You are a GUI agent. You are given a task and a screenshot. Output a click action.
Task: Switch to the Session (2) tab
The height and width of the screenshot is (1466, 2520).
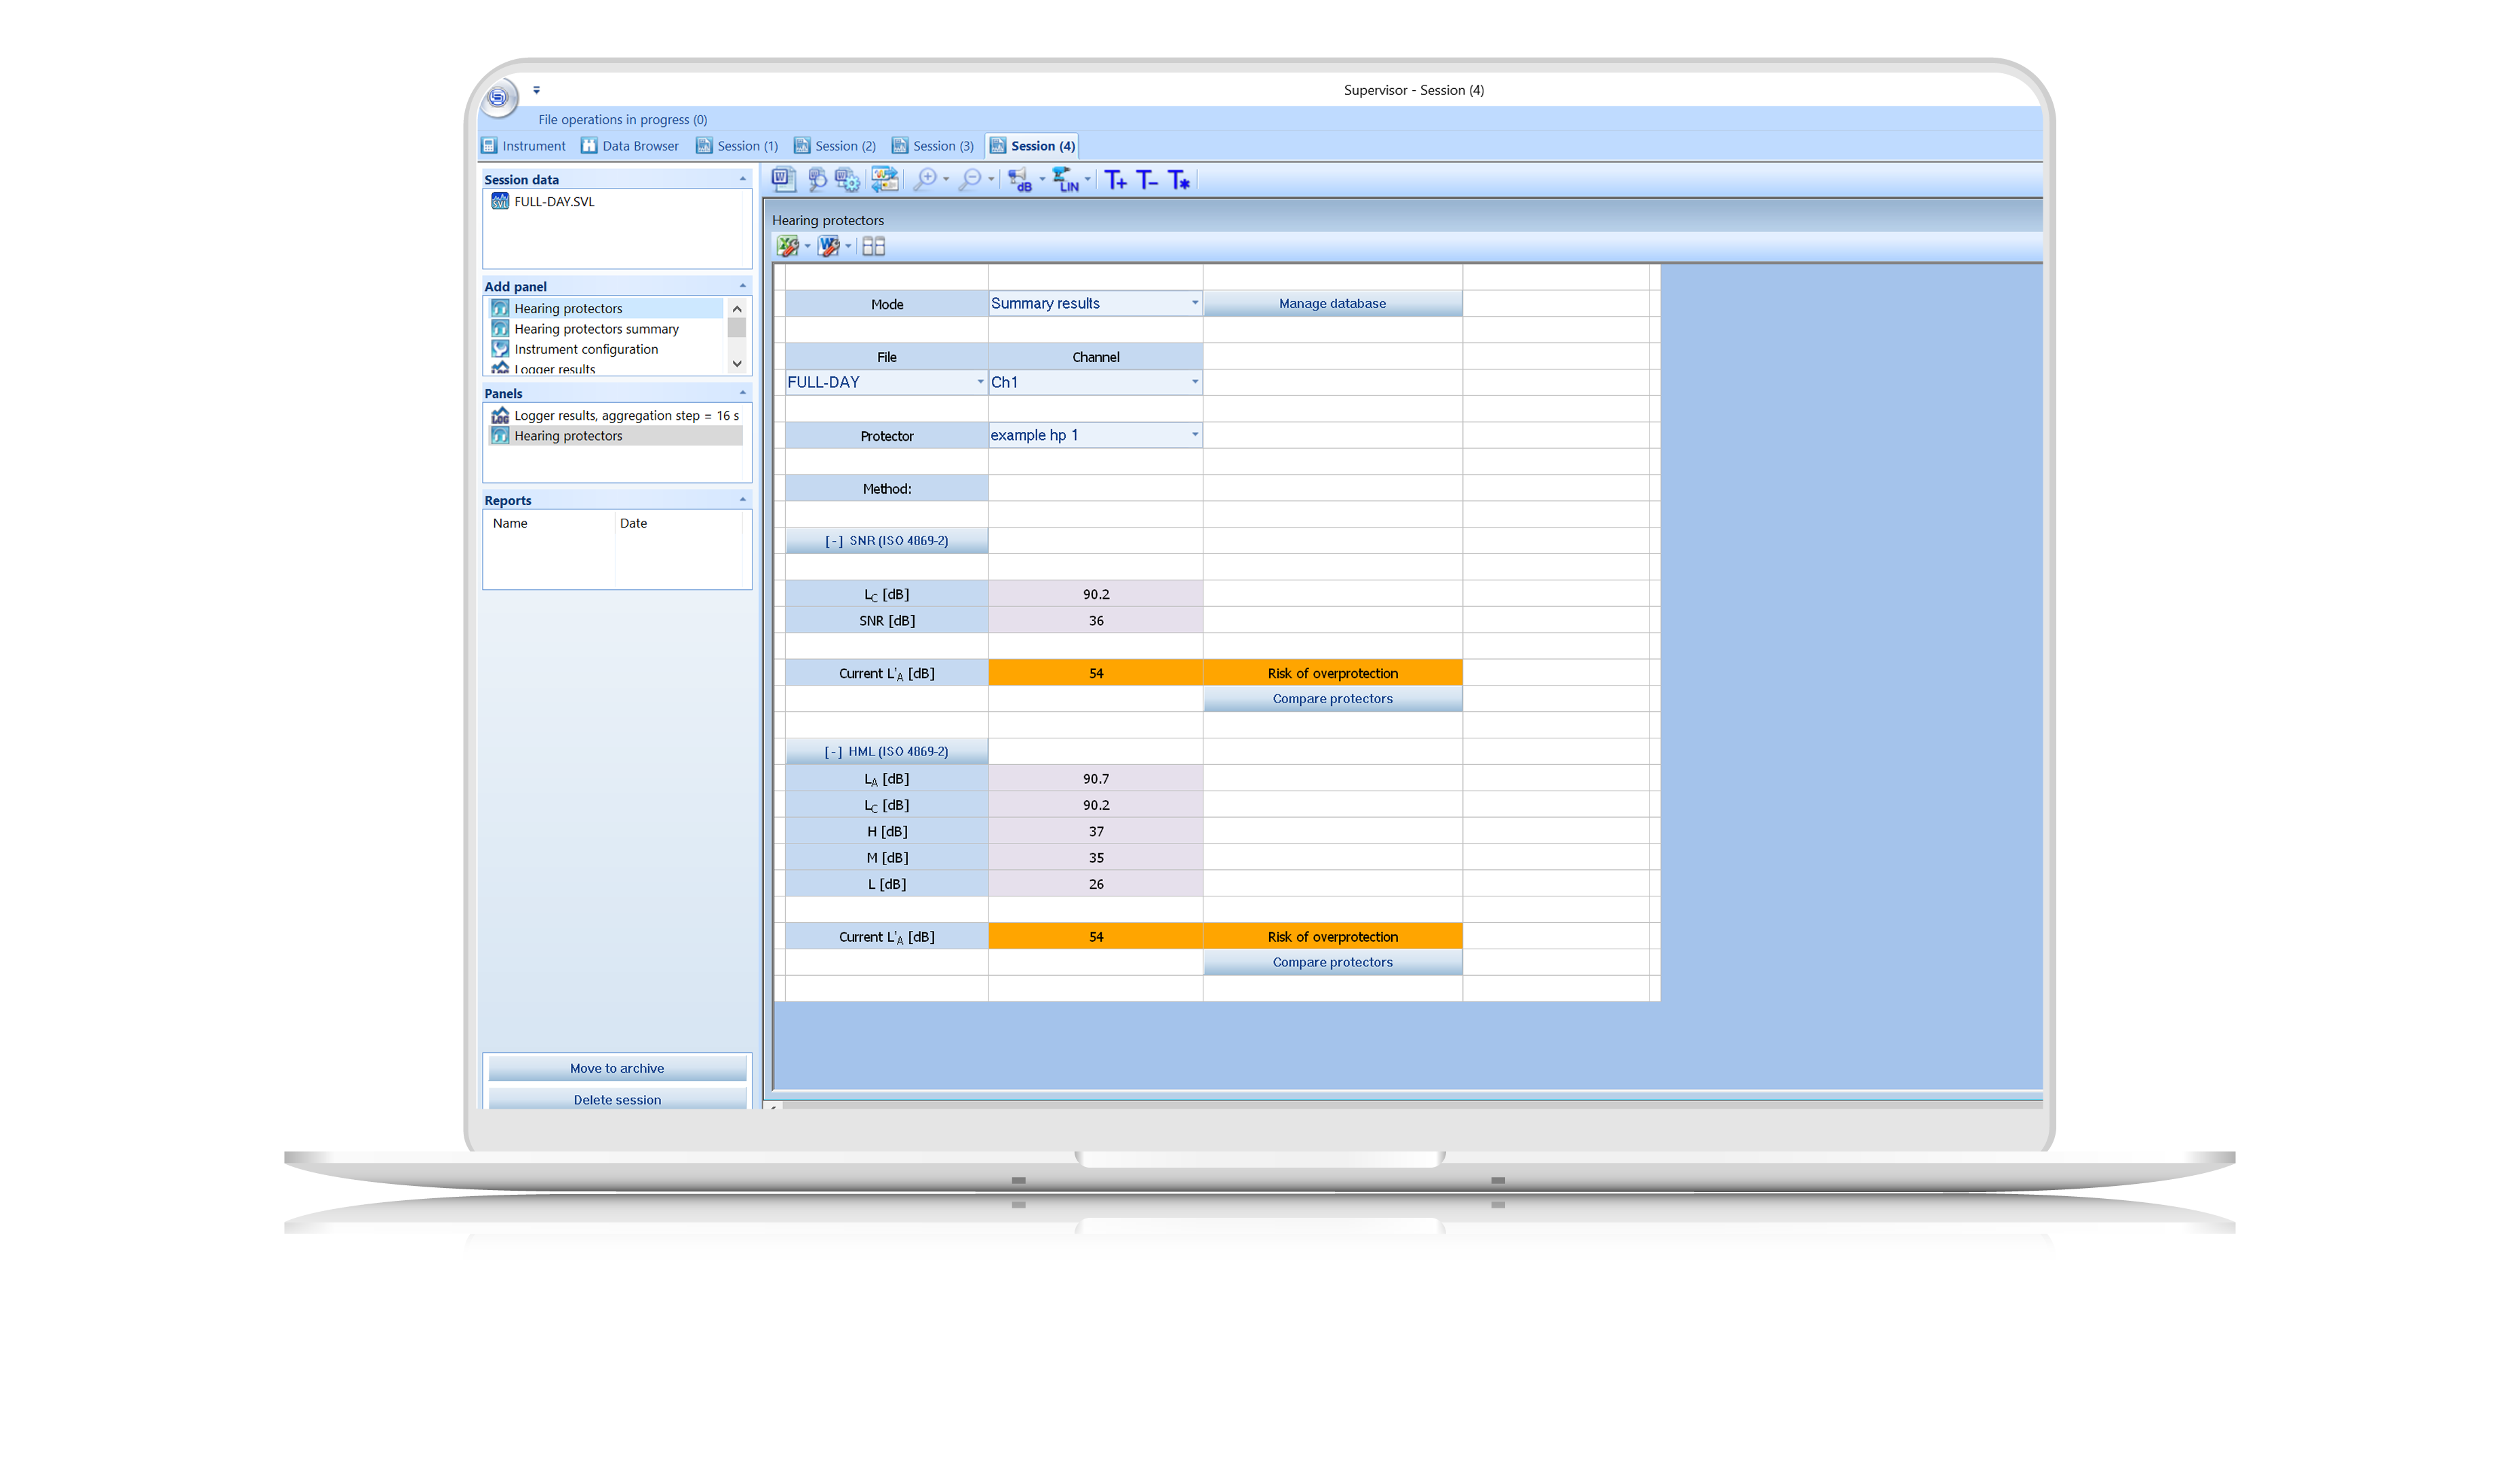tap(835, 146)
